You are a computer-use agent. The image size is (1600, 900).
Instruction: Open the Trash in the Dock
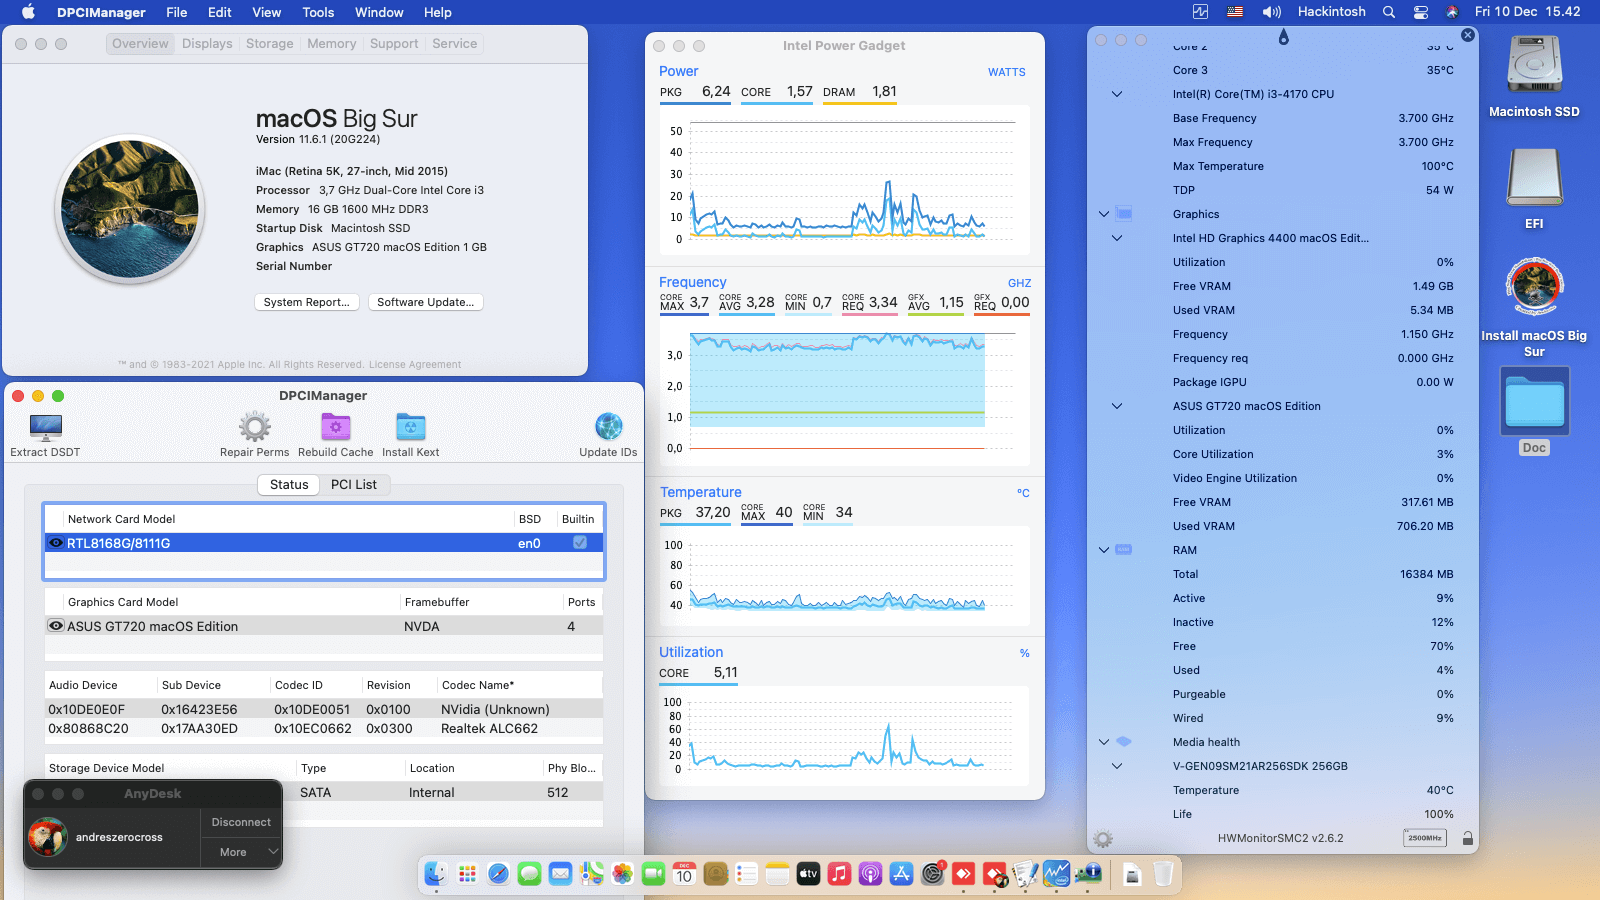[x=1163, y=874]
